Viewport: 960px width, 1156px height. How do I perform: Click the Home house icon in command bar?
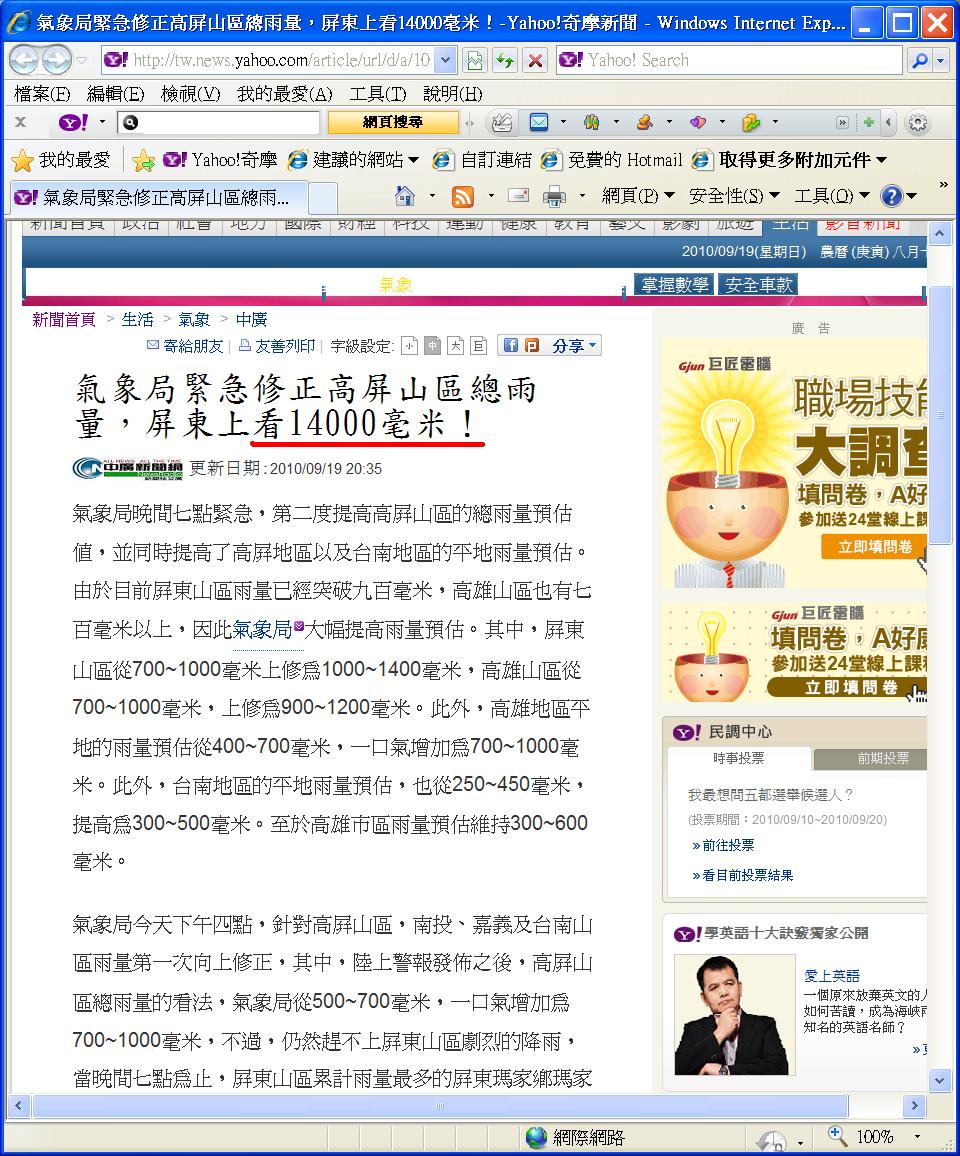(x=405, y=196)
